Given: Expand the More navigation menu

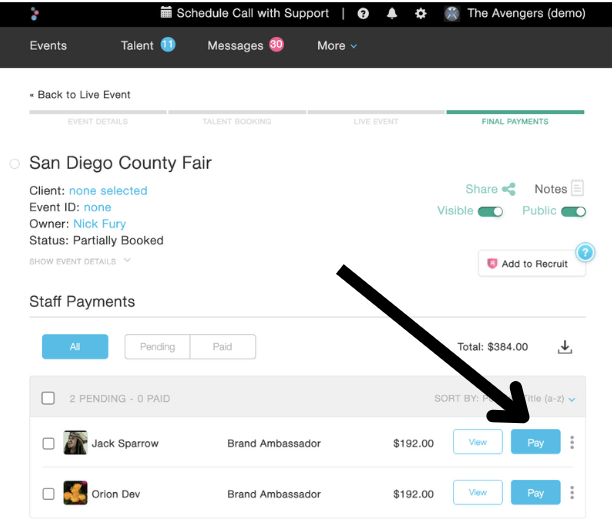Looking at the screenshot, I should pyautogui.click(x=337, y=46).
